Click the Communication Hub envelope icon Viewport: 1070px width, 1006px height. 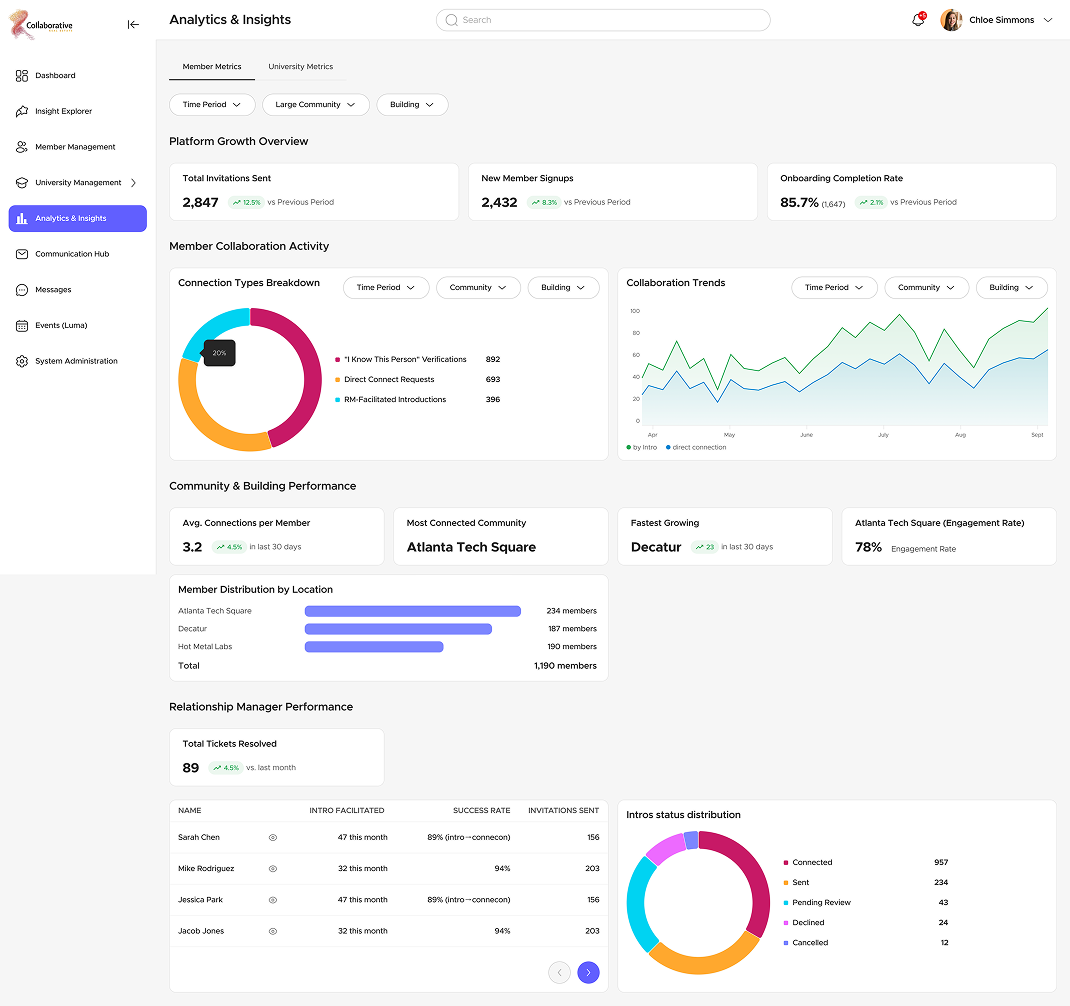coord(22,254)
